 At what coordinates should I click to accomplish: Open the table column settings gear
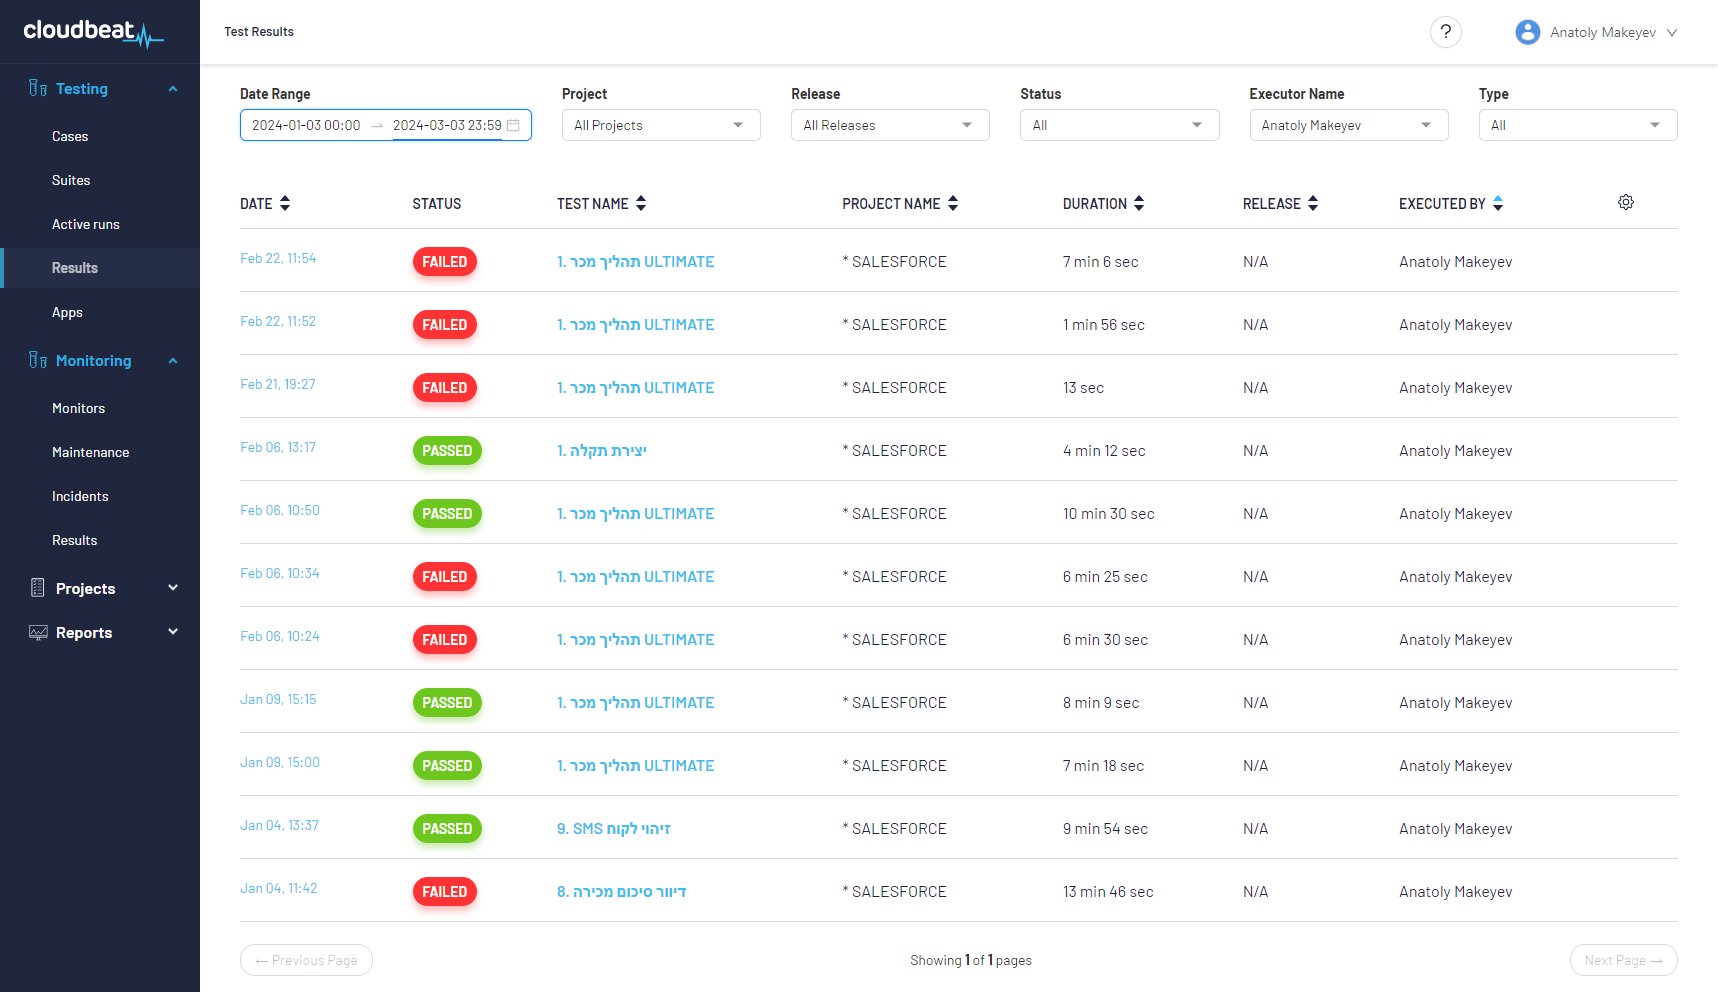tap(1625, 202)
